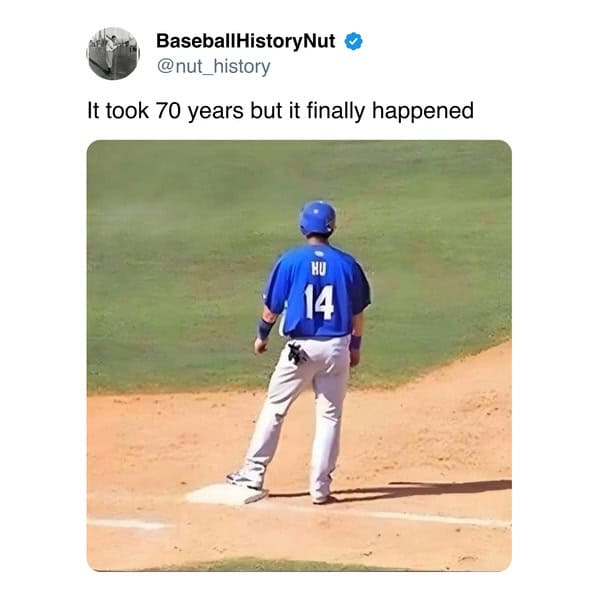599x599 pixels.
Task: Click the player's left wristband
Action: tap(265, 329)
